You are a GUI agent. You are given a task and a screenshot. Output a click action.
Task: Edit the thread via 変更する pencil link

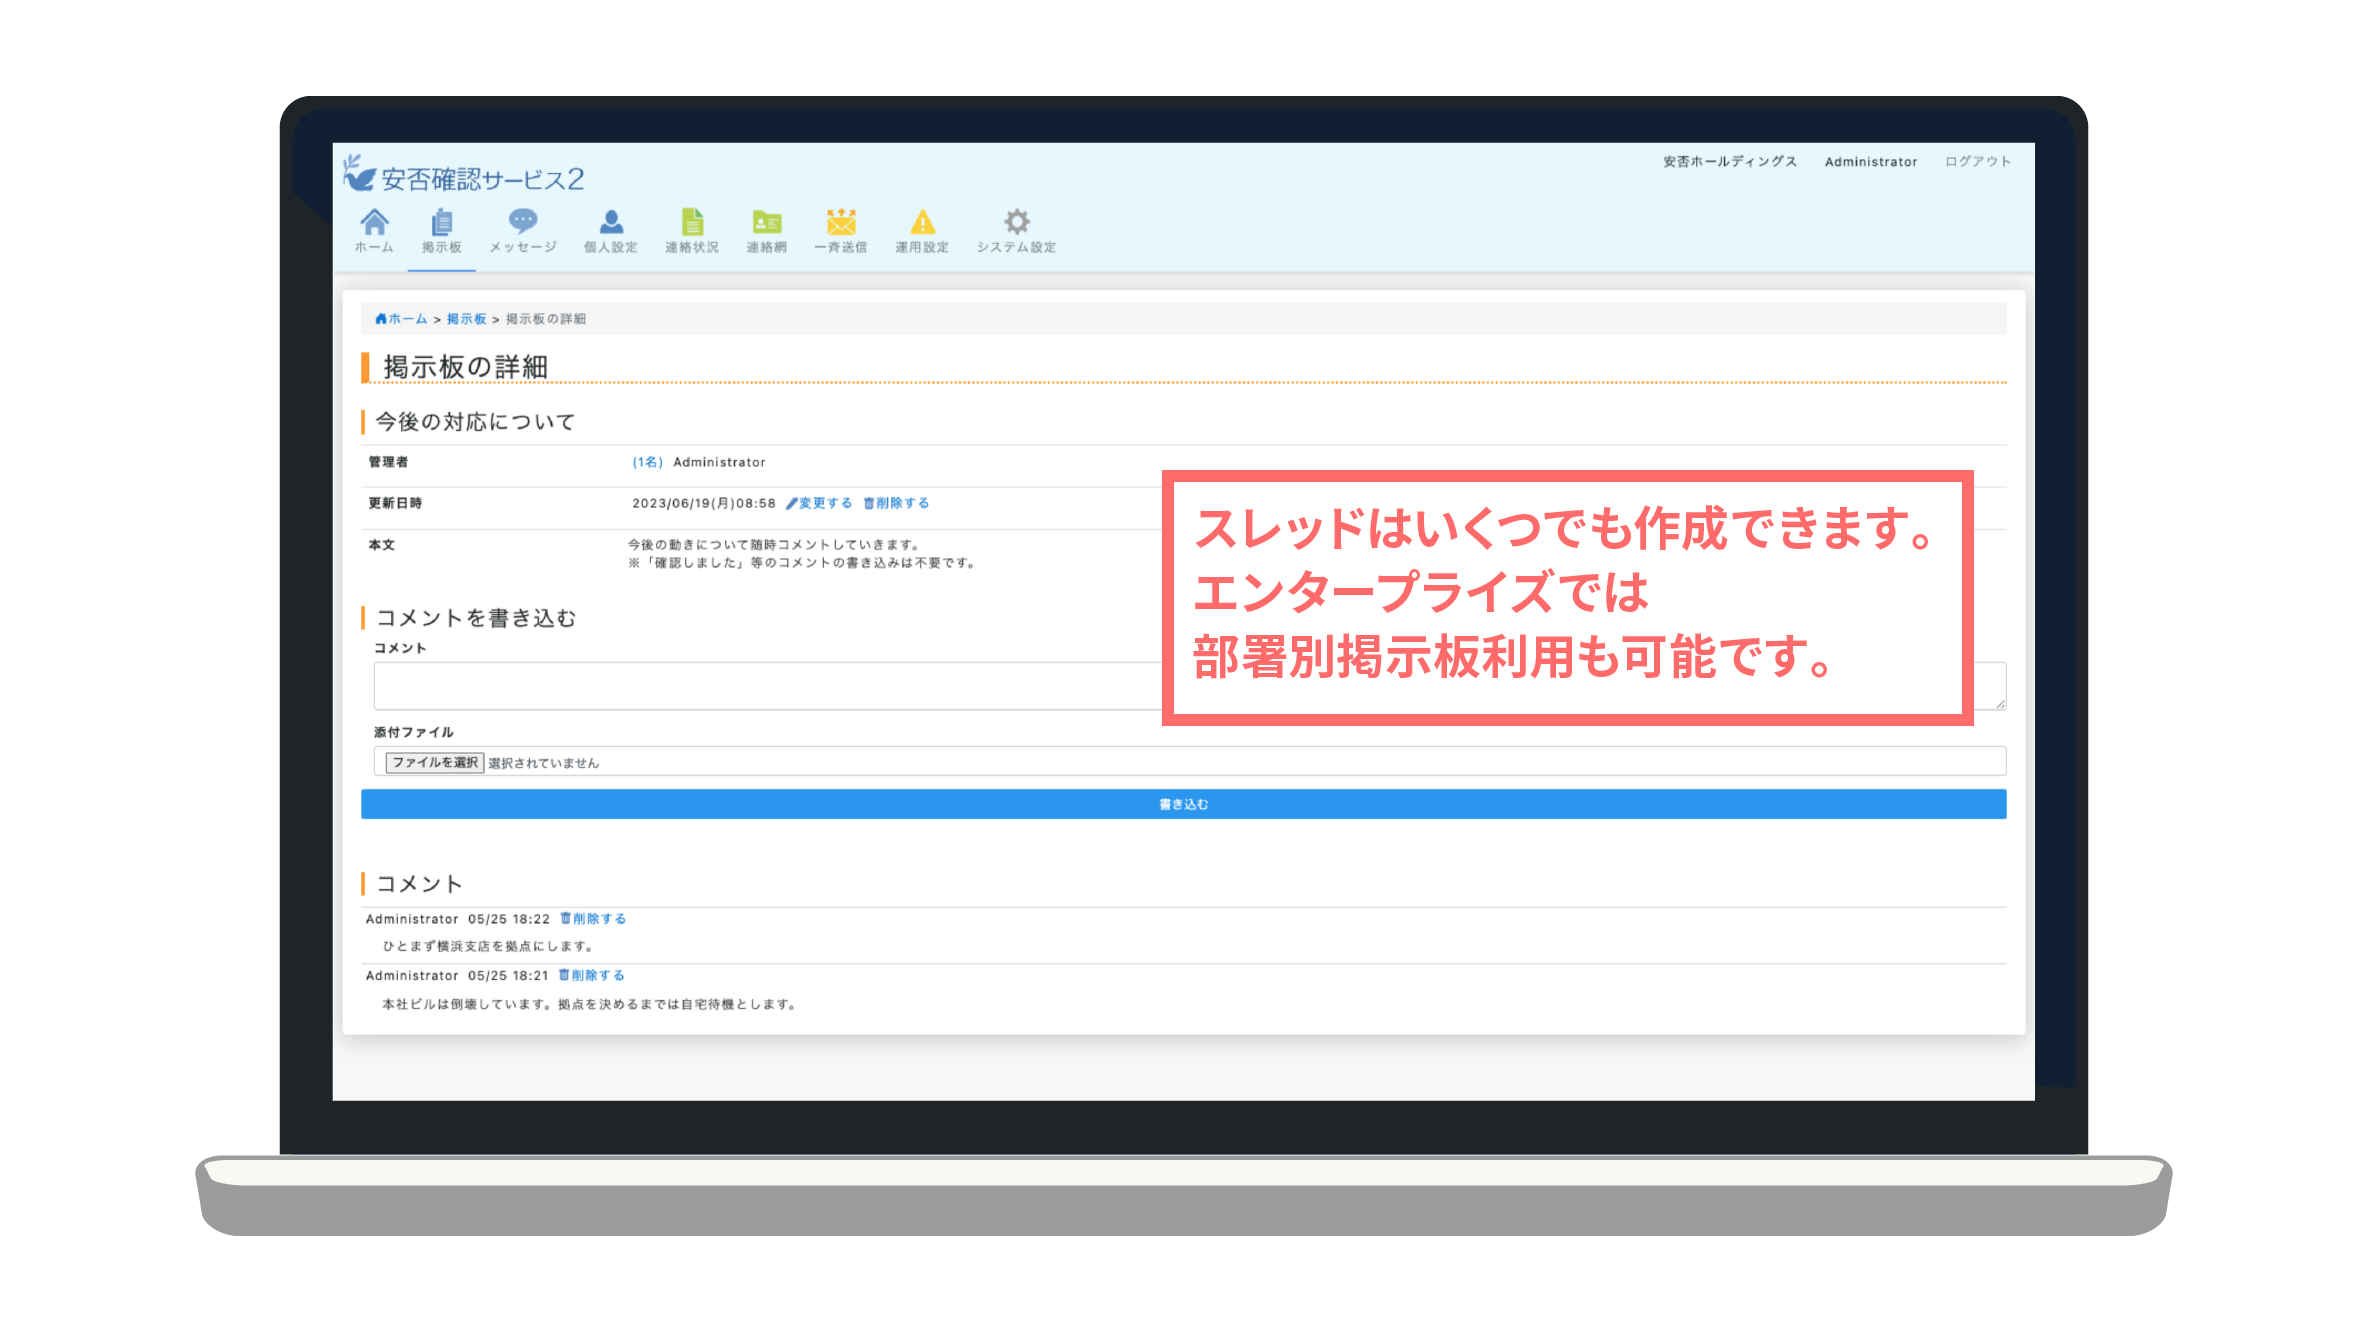pyautogui.click(x=819, y=503)
